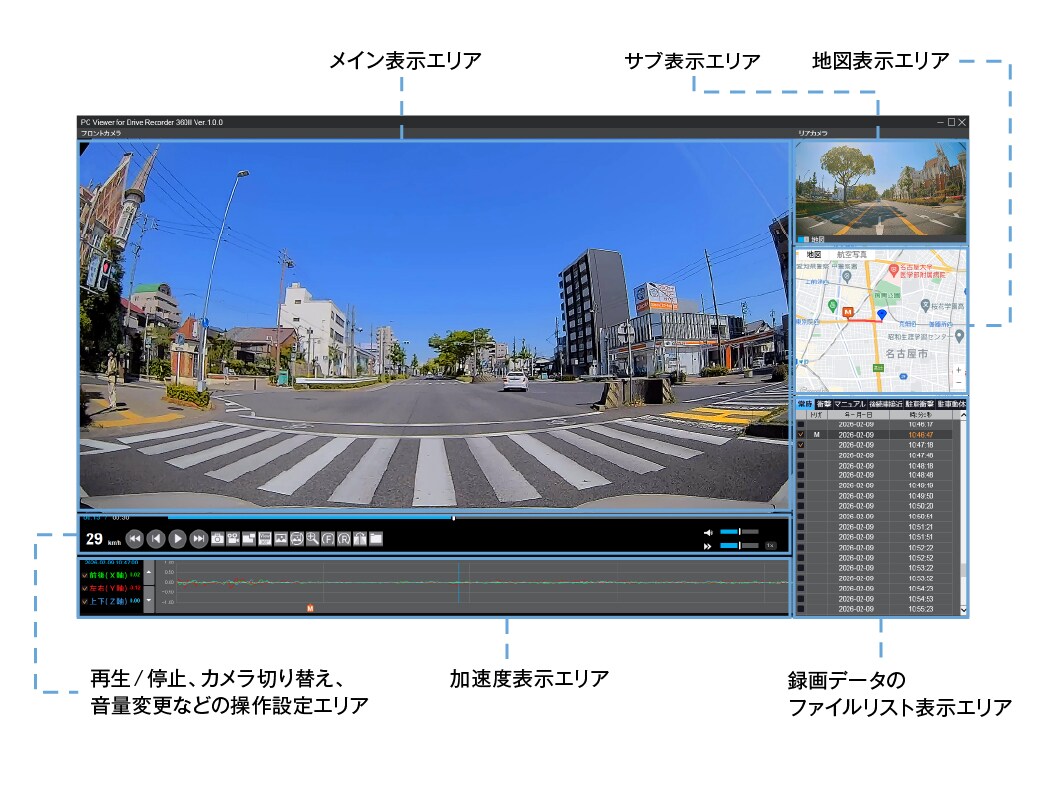Toggle the 前後(X軸) acceleration checkbox
The image size is (1046, 785).
coord(86,576)
